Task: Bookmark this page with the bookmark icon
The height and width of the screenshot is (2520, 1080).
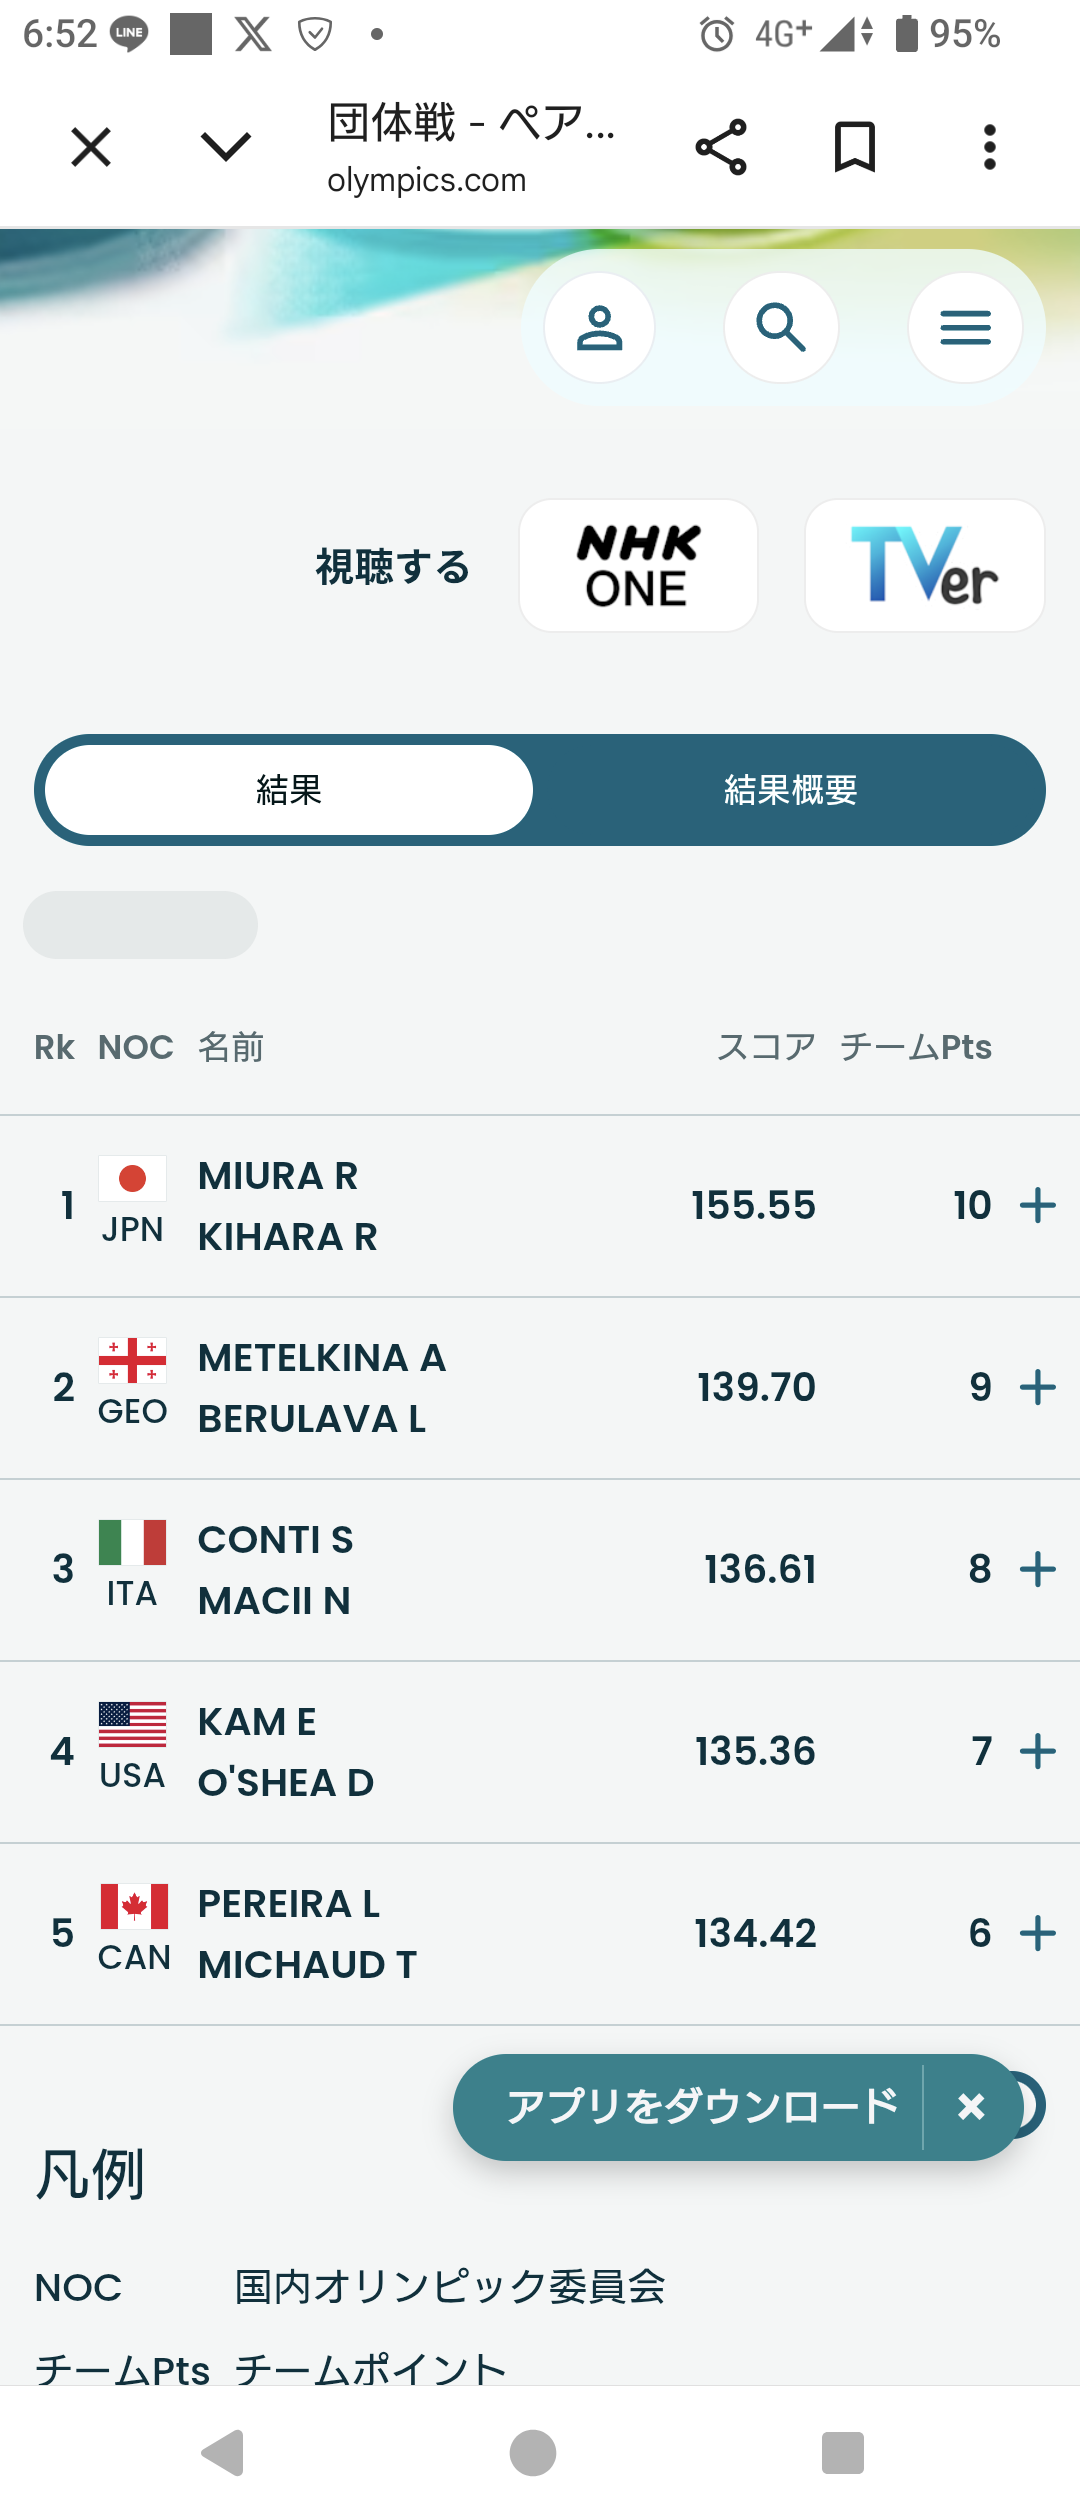Action: (855, 148)
